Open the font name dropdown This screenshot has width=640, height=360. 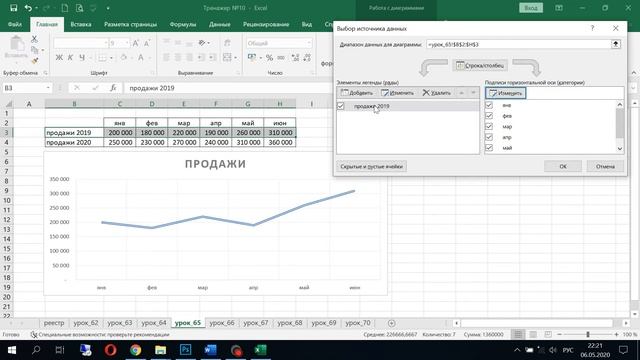(x=106, y=43)
